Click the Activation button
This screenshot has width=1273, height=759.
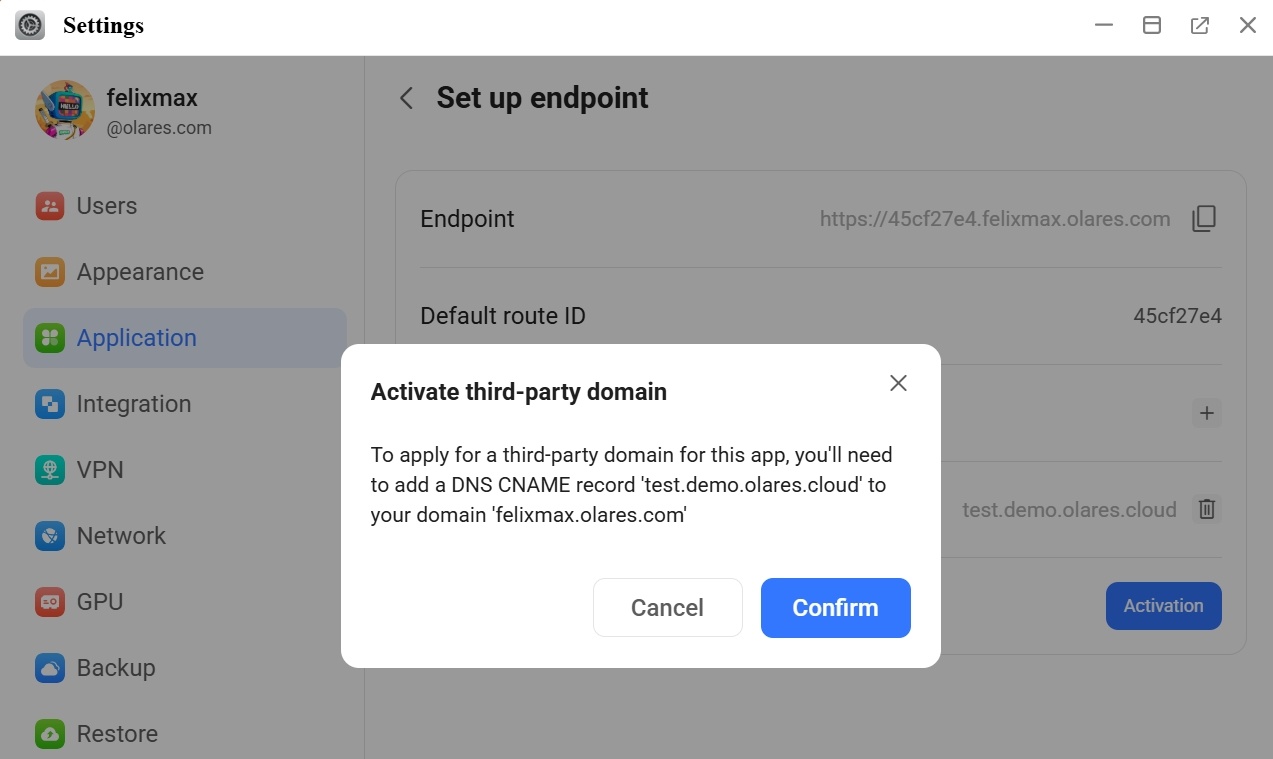1163,605
